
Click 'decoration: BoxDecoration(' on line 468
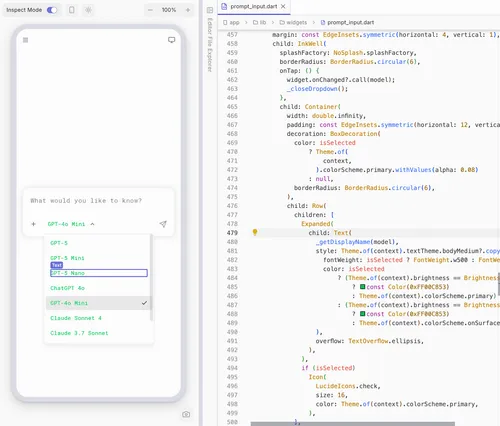click(333, 134)
